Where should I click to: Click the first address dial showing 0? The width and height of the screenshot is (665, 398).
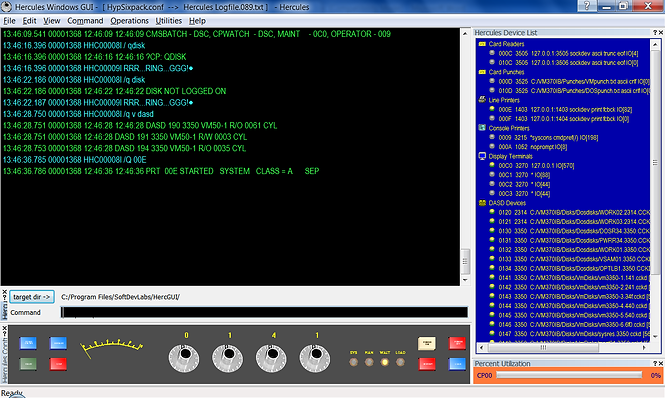pos(184,358)
